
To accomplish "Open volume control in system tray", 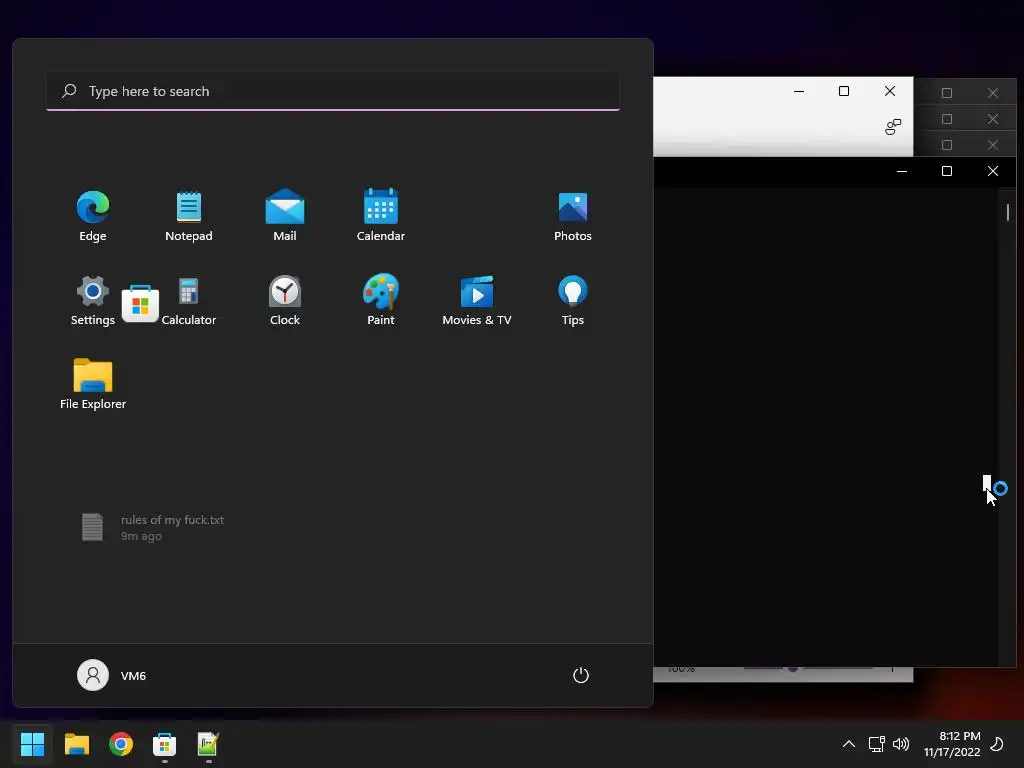I will (901, 744).
